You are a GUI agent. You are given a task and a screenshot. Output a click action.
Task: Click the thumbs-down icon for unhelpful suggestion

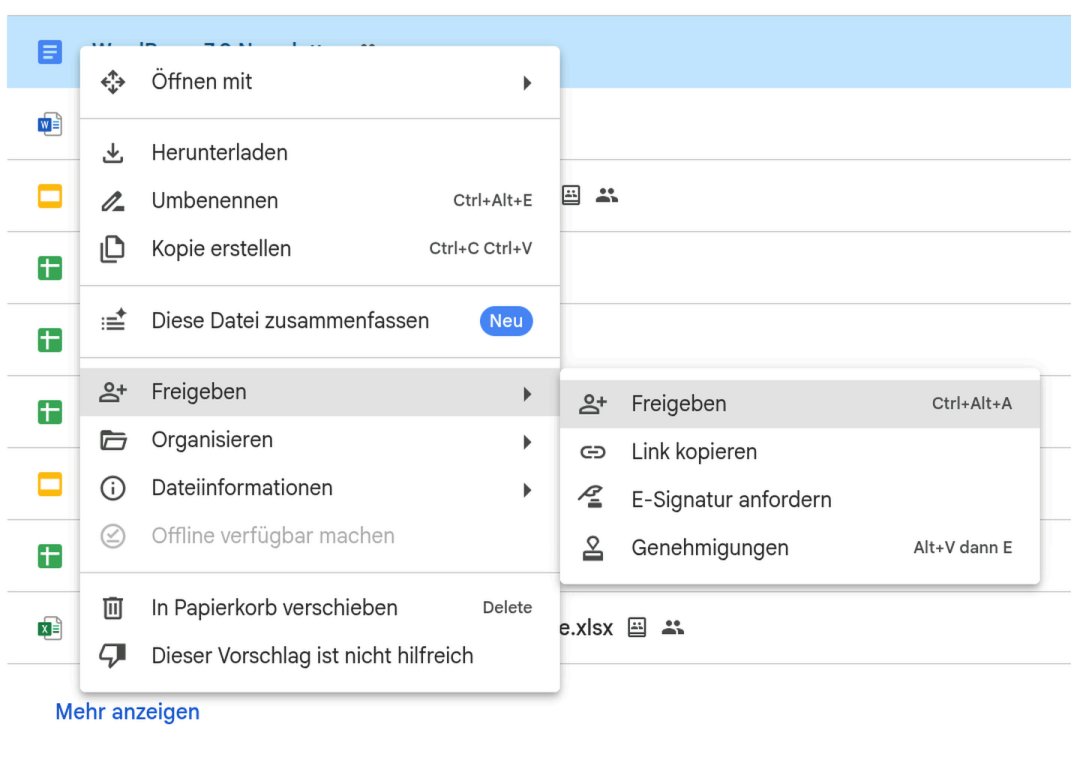click(x=113, y=656)
